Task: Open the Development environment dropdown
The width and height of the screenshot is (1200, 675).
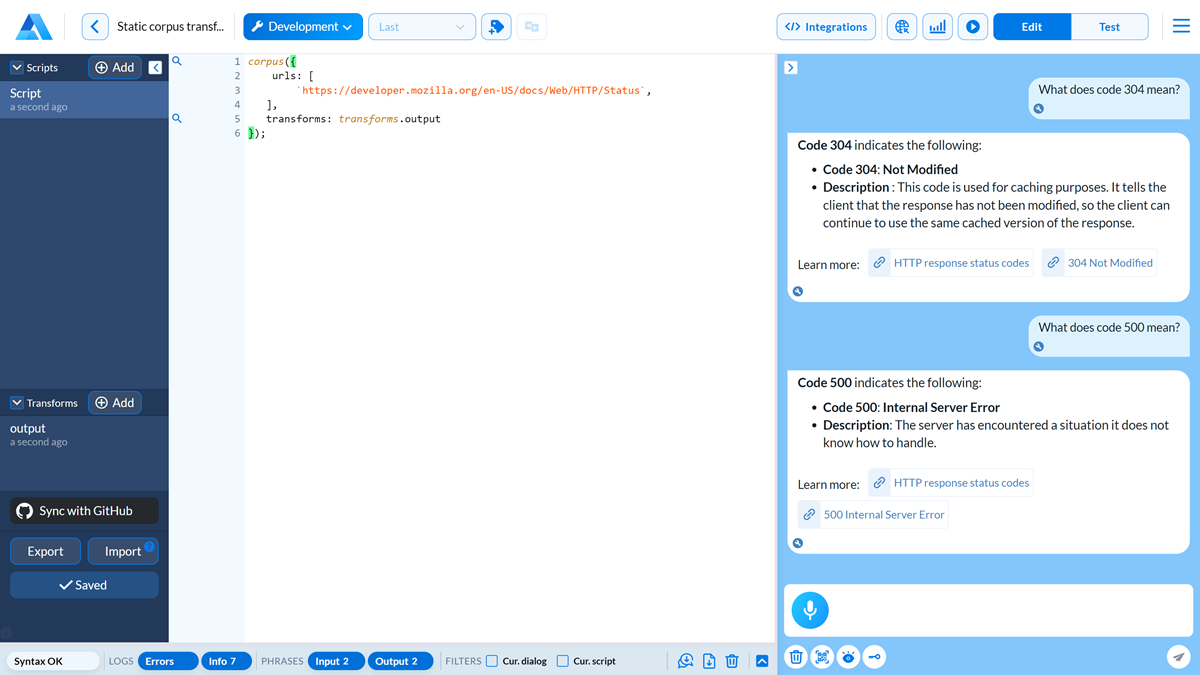Action: click(303, 27)
